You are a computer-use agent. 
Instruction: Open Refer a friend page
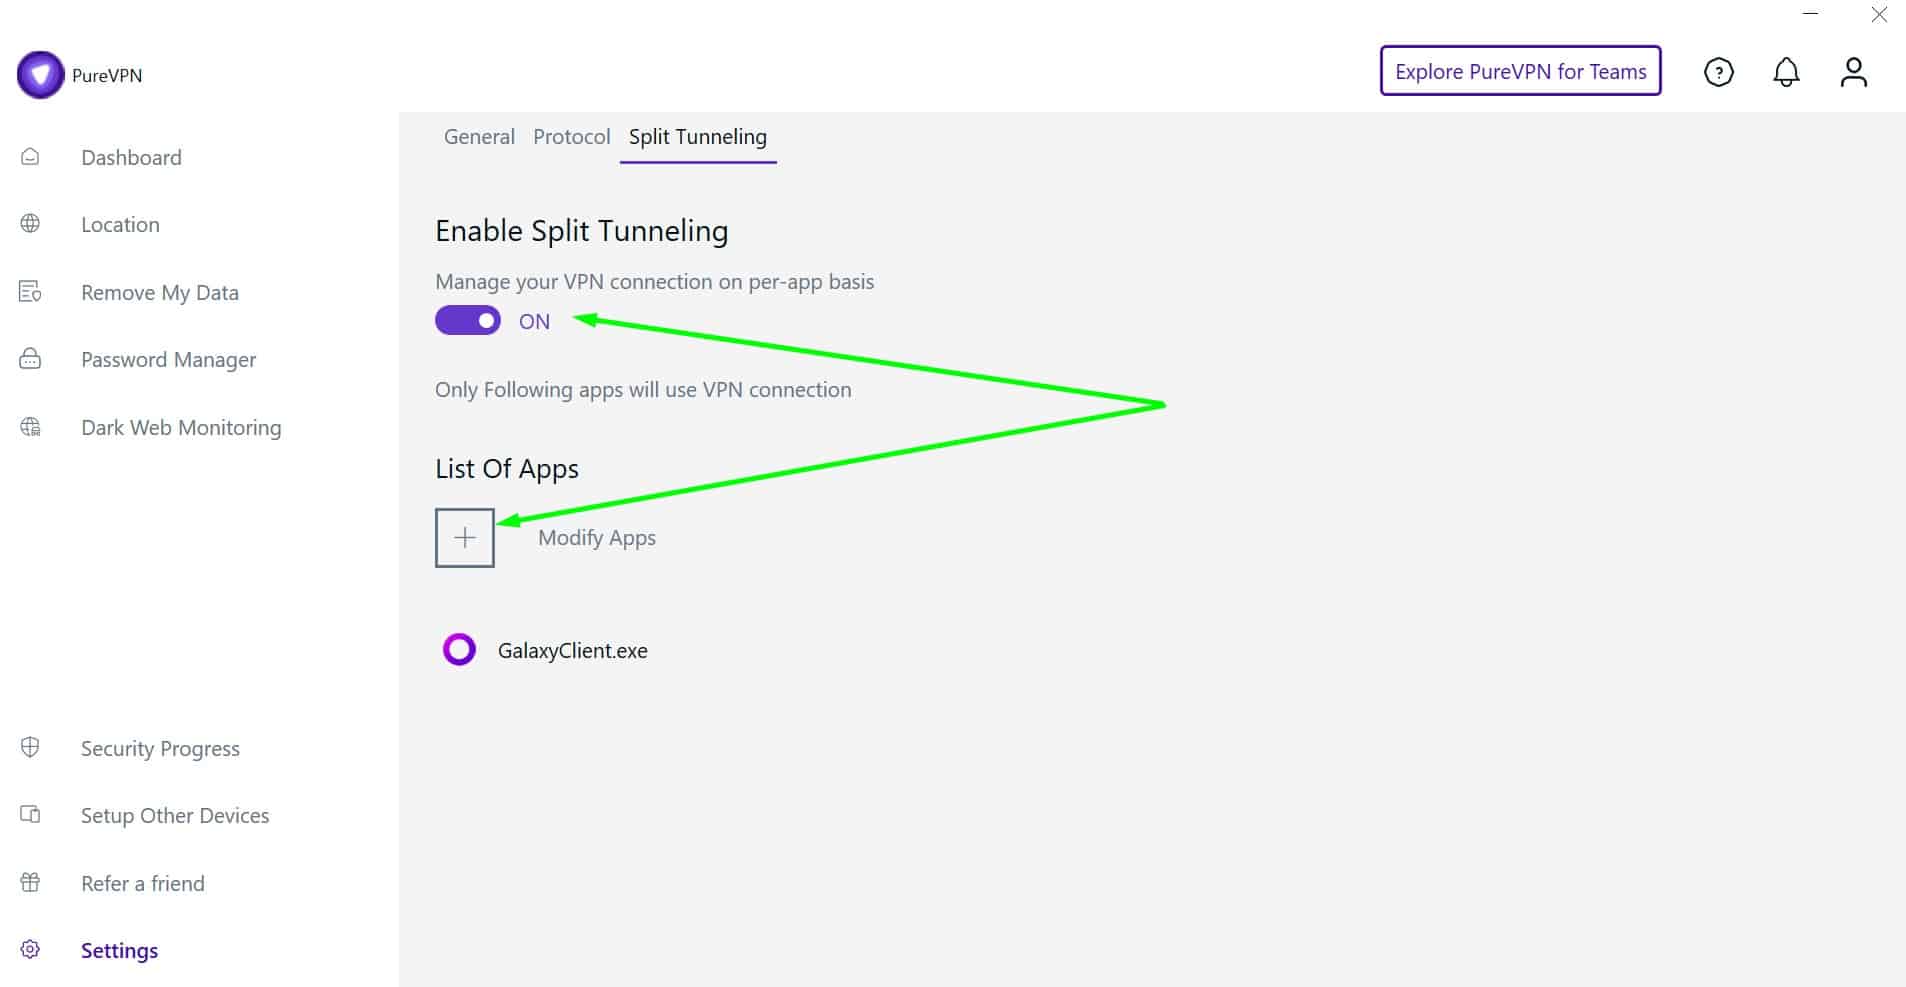[x=143, y=883]
